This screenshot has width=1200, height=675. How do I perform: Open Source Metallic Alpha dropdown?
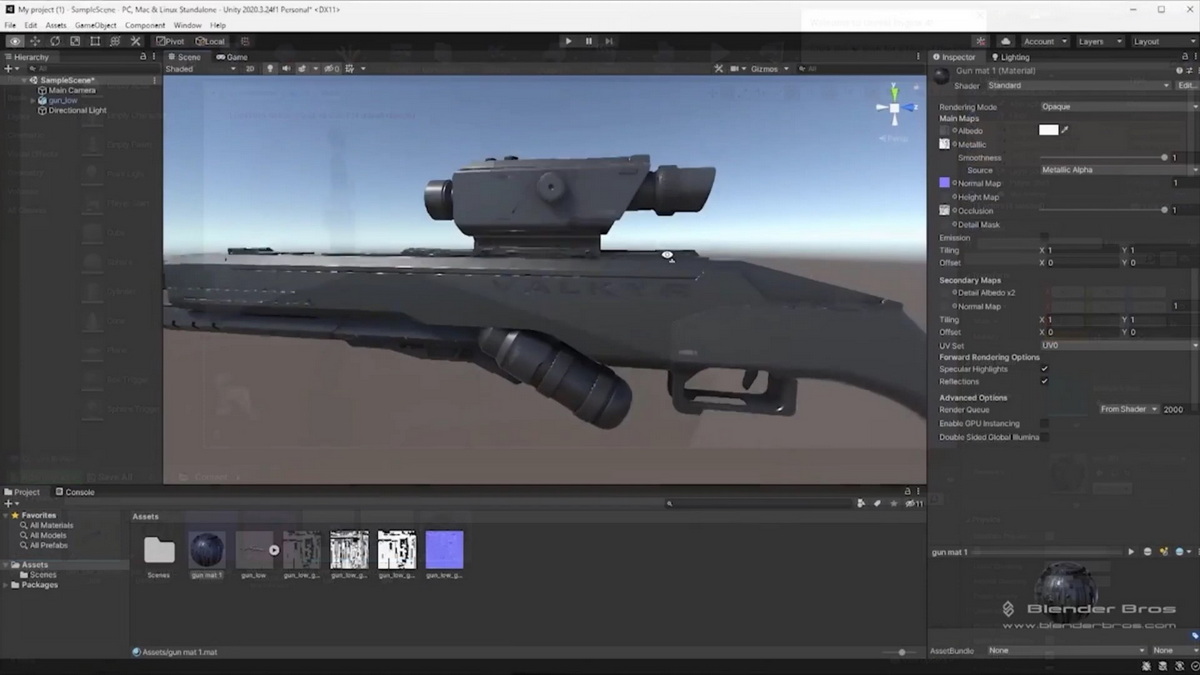[1118, 170]
